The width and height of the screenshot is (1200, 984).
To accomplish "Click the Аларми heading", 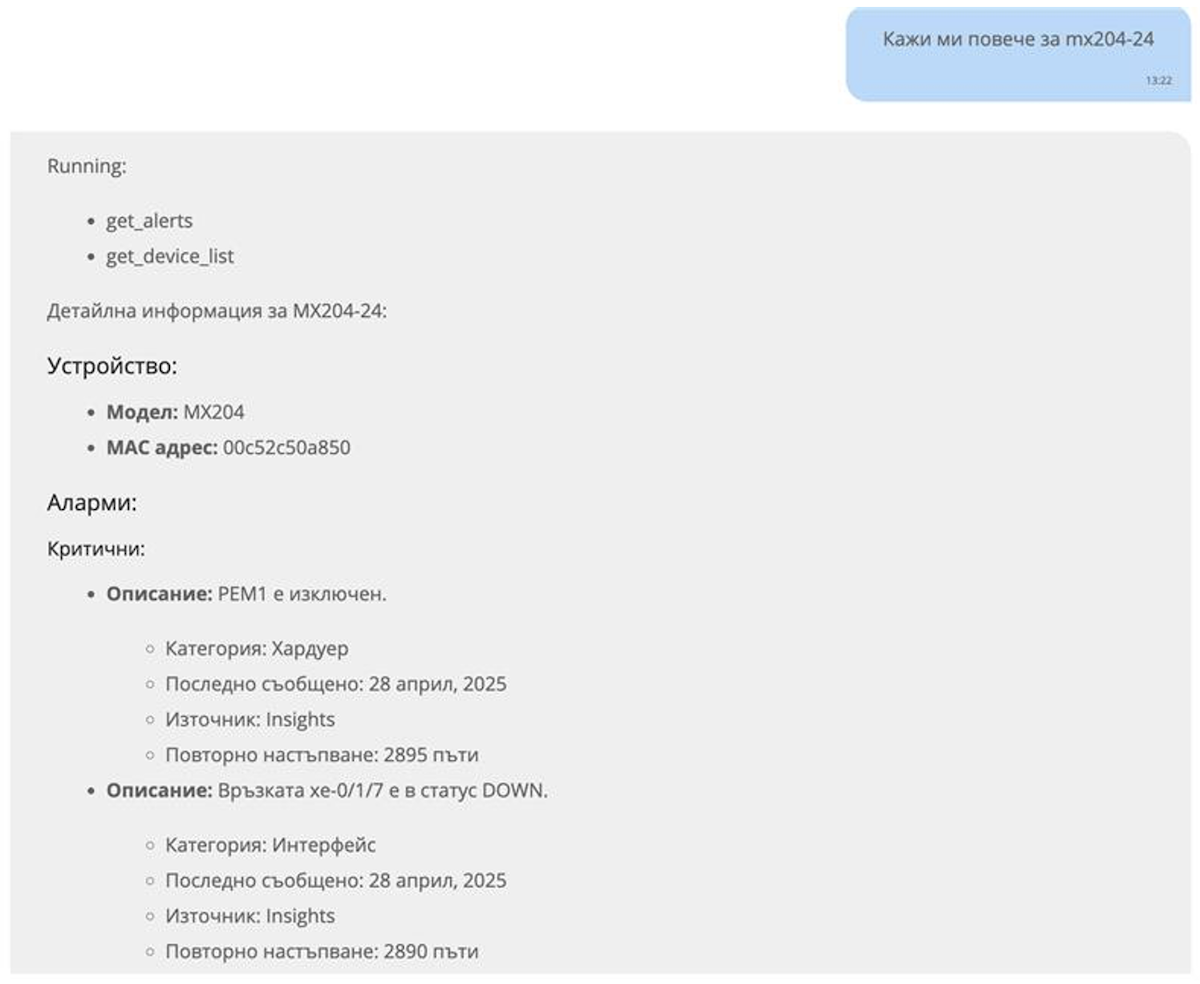I will [x=92, y=504].
